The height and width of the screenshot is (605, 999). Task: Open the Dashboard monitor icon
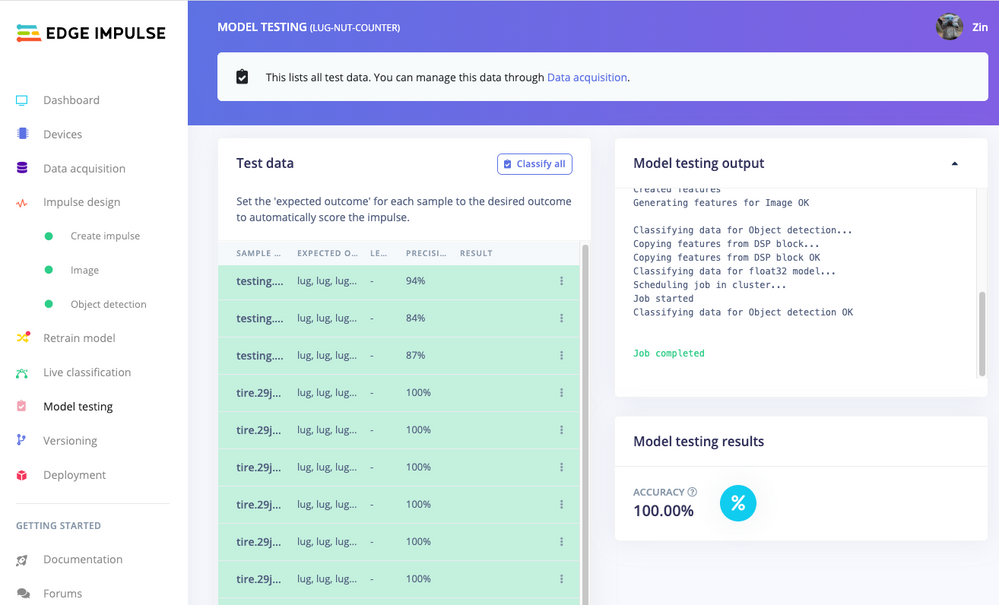tap(22, 100)
